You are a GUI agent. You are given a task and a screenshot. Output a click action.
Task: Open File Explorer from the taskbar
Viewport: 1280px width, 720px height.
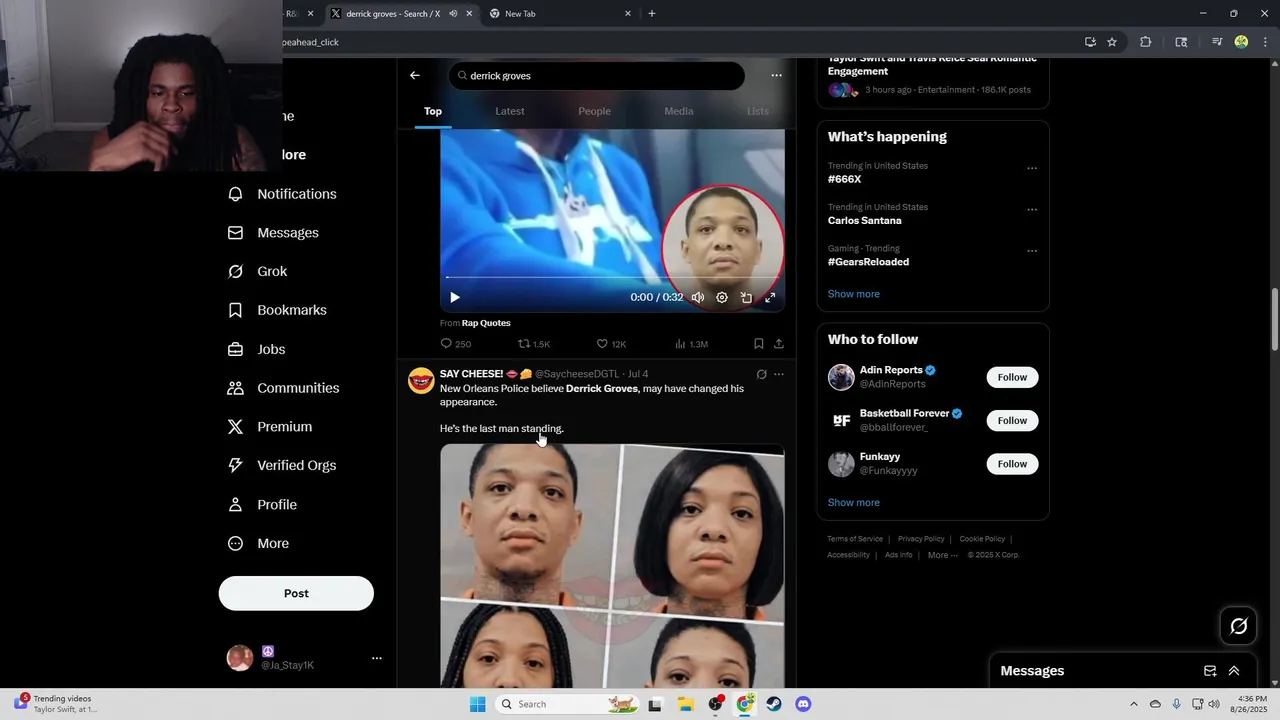coord(686,704)
